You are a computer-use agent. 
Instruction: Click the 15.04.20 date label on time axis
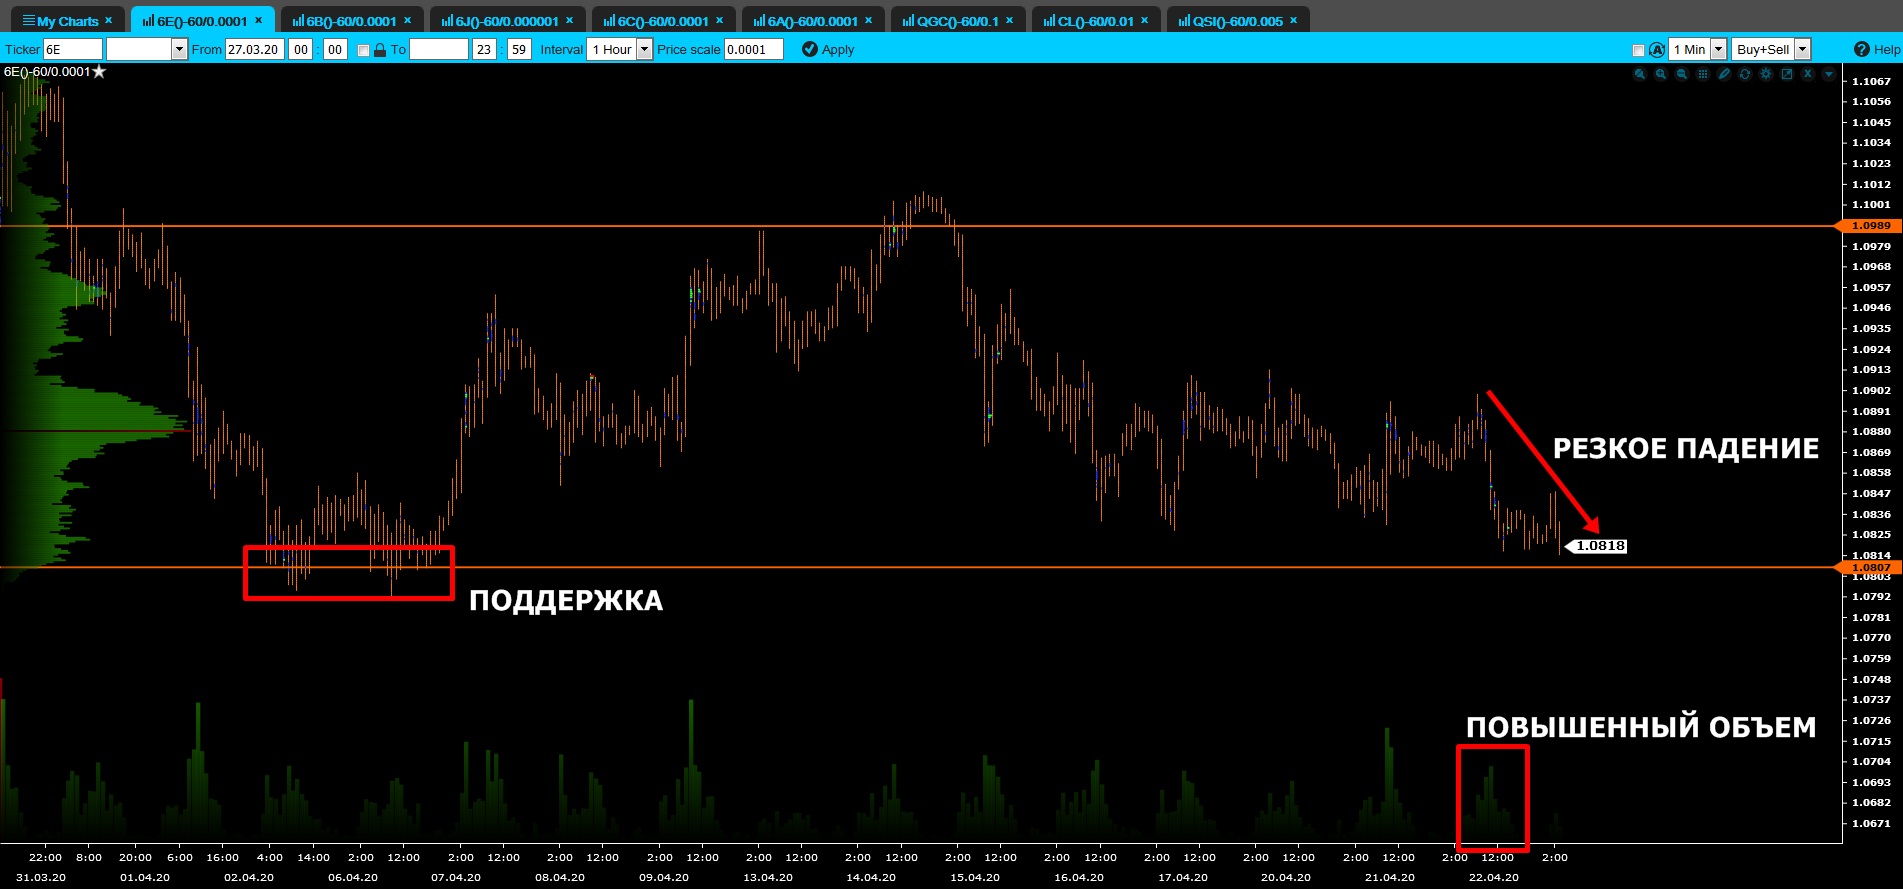(975, 877)
